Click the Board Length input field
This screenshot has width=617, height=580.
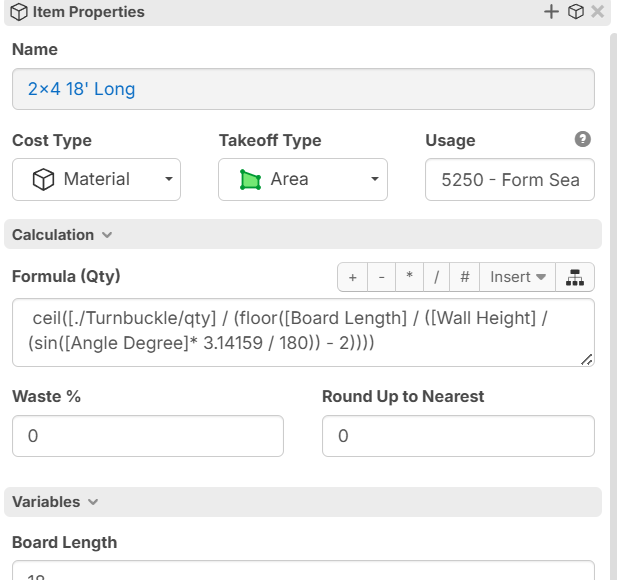[303, 570]
